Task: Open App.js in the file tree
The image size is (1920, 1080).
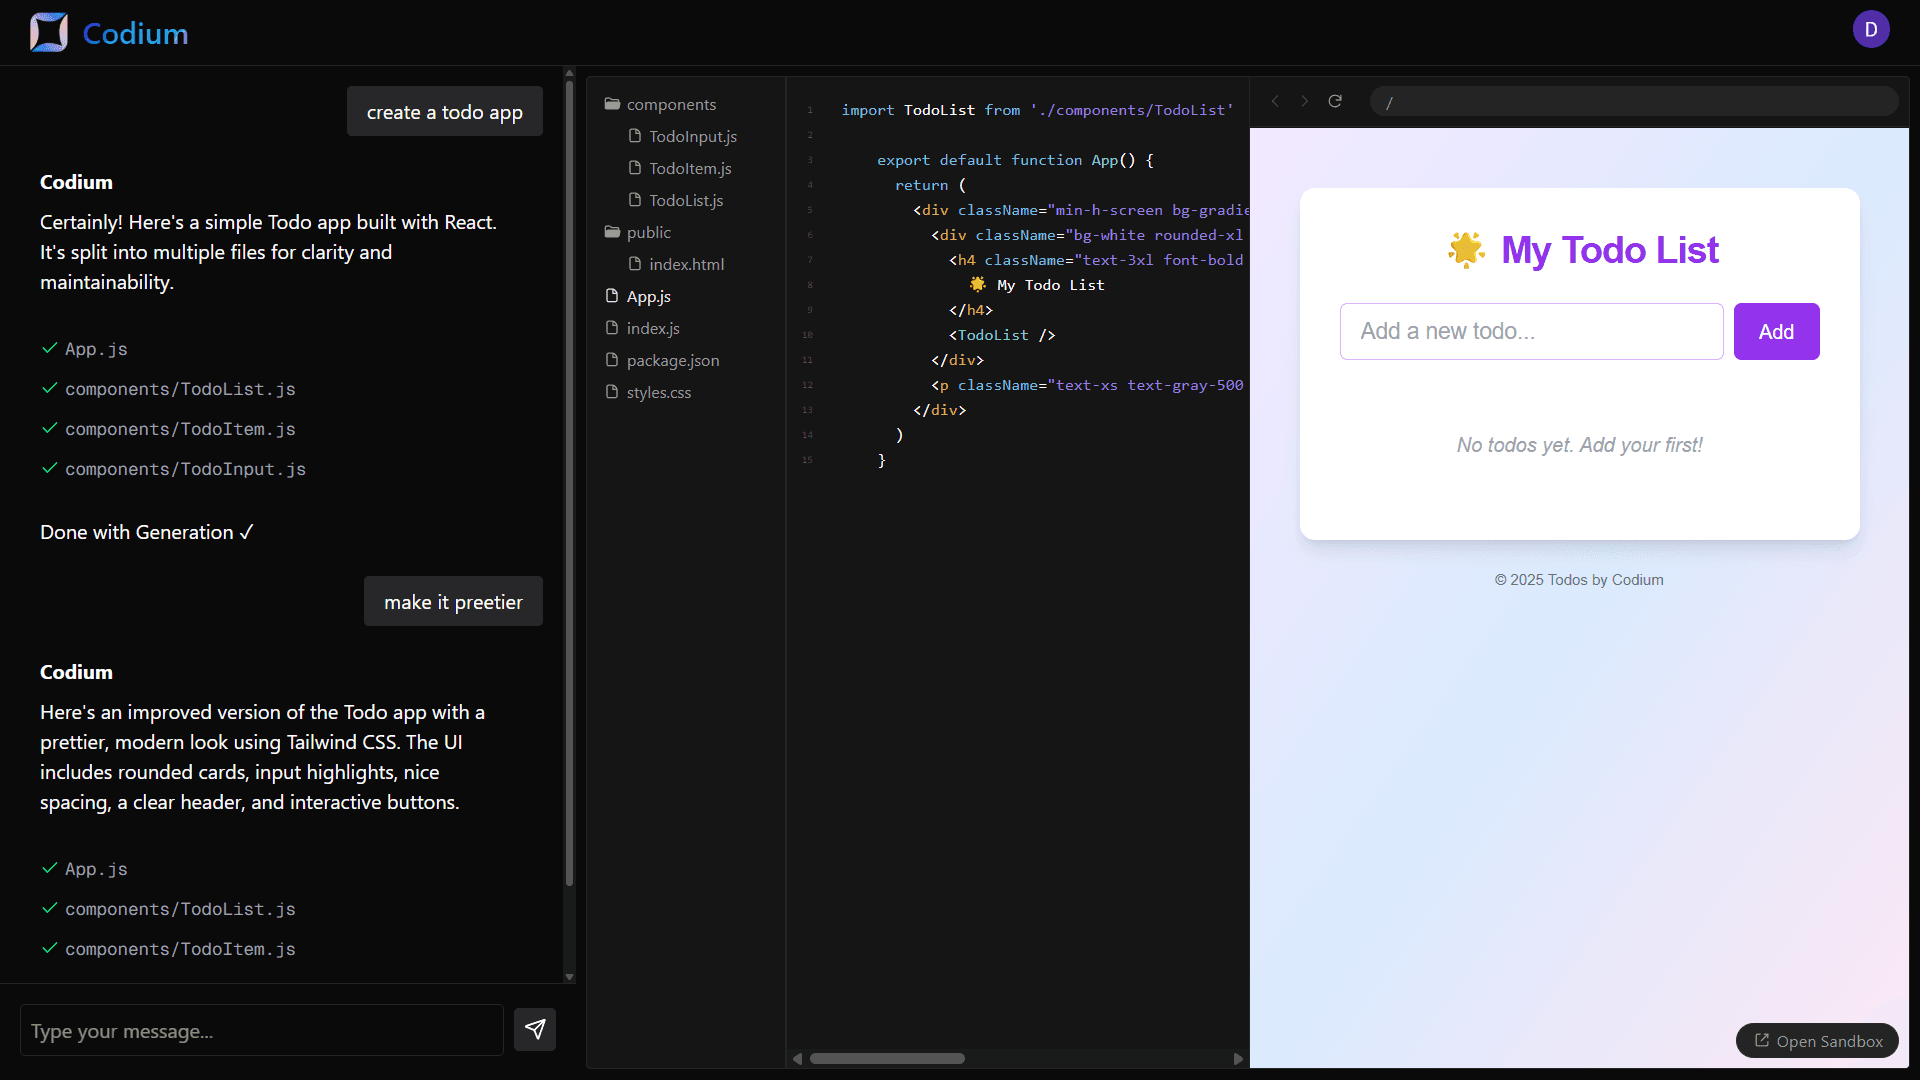Action: pos(649,296)
